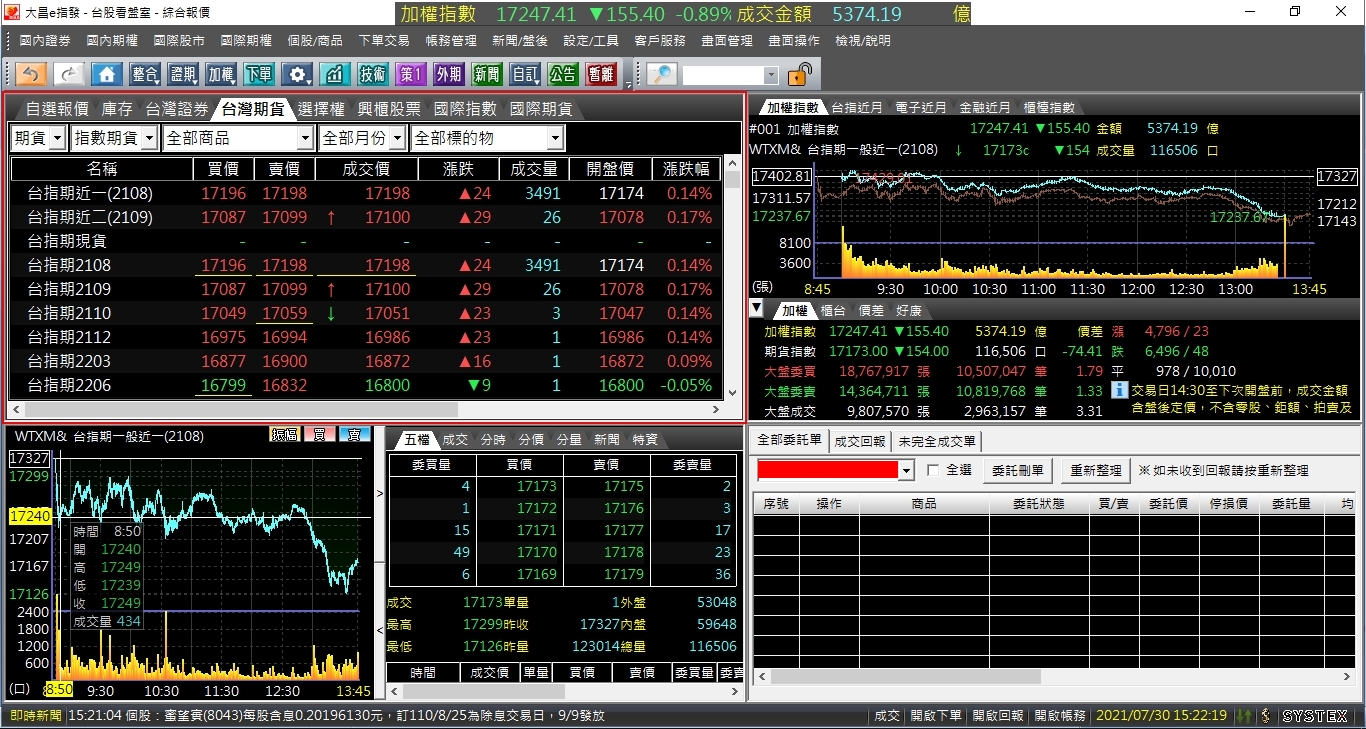Switch to the 未完全成交單 tab
Screen dimensions: 1366x729
[x=937, y=440]
